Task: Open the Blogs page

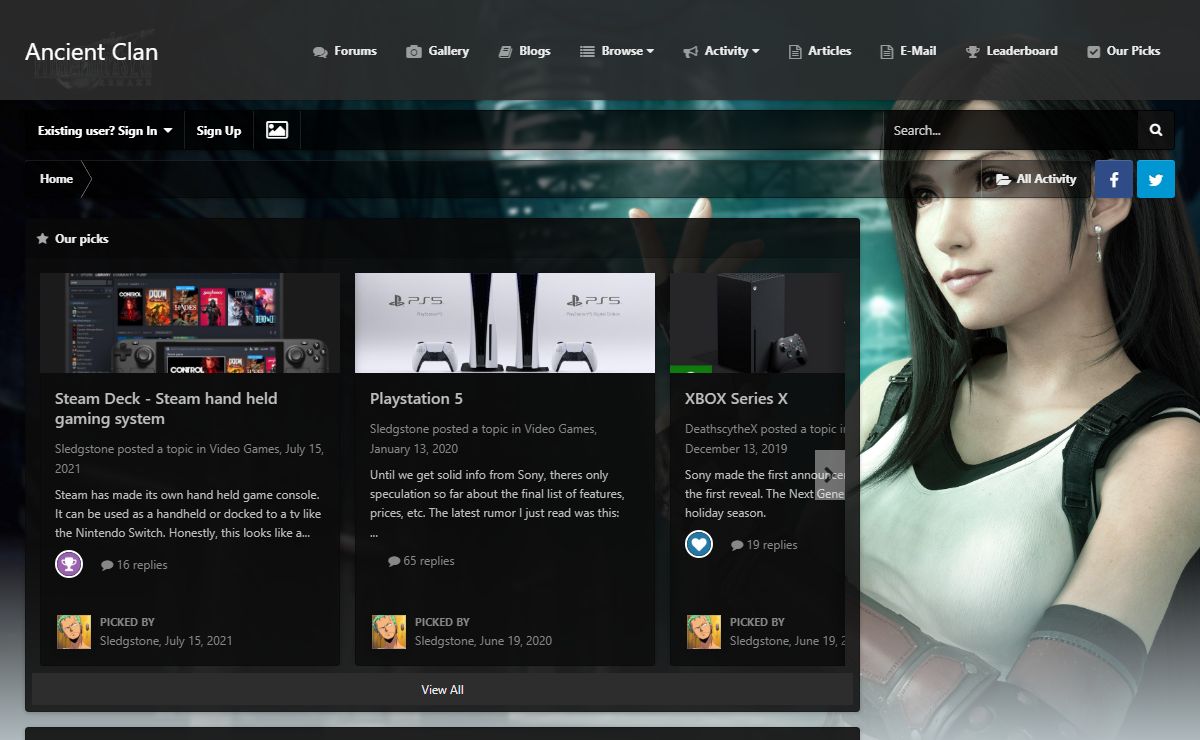Action: (x=524, y=51)
